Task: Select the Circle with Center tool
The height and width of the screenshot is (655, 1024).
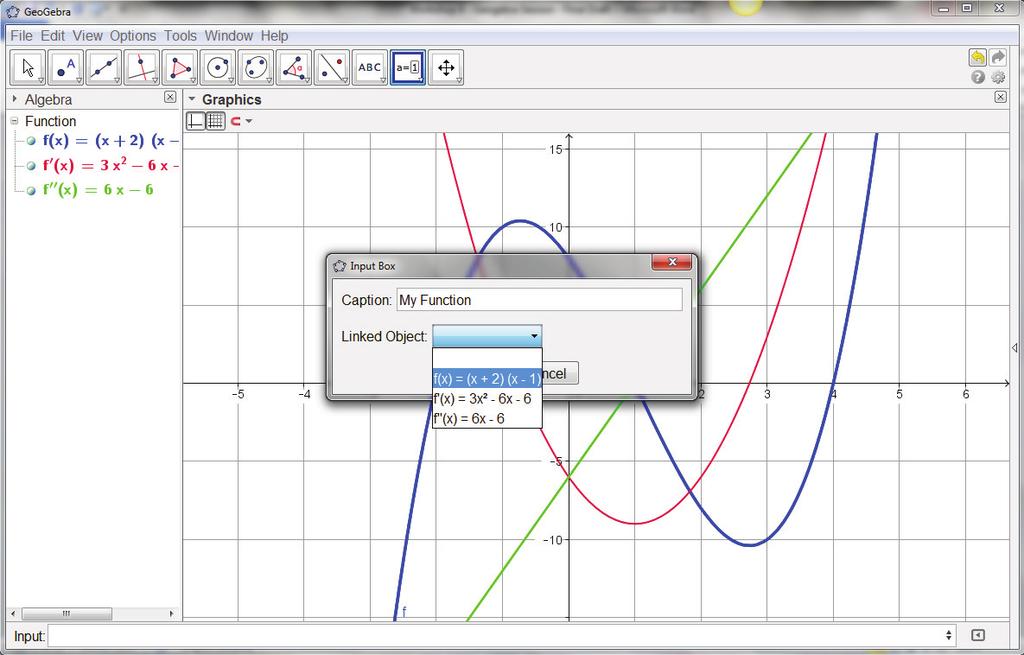Action: click(217, 67)
